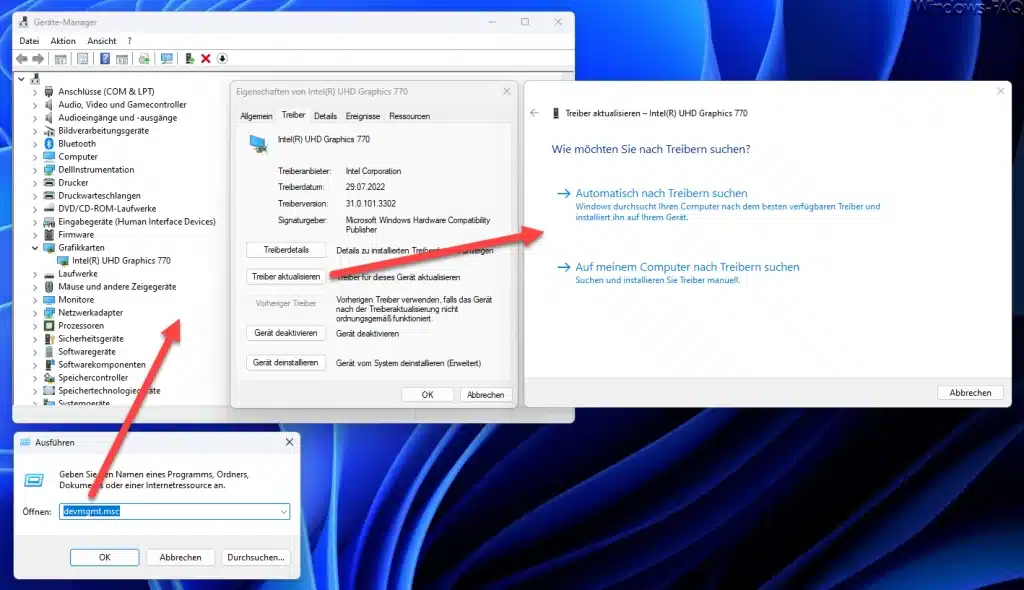The width and height of the screenshot is (1024, 590).
Task: Switch to the Allgemein tab
Action: click(x=256, y=116)
